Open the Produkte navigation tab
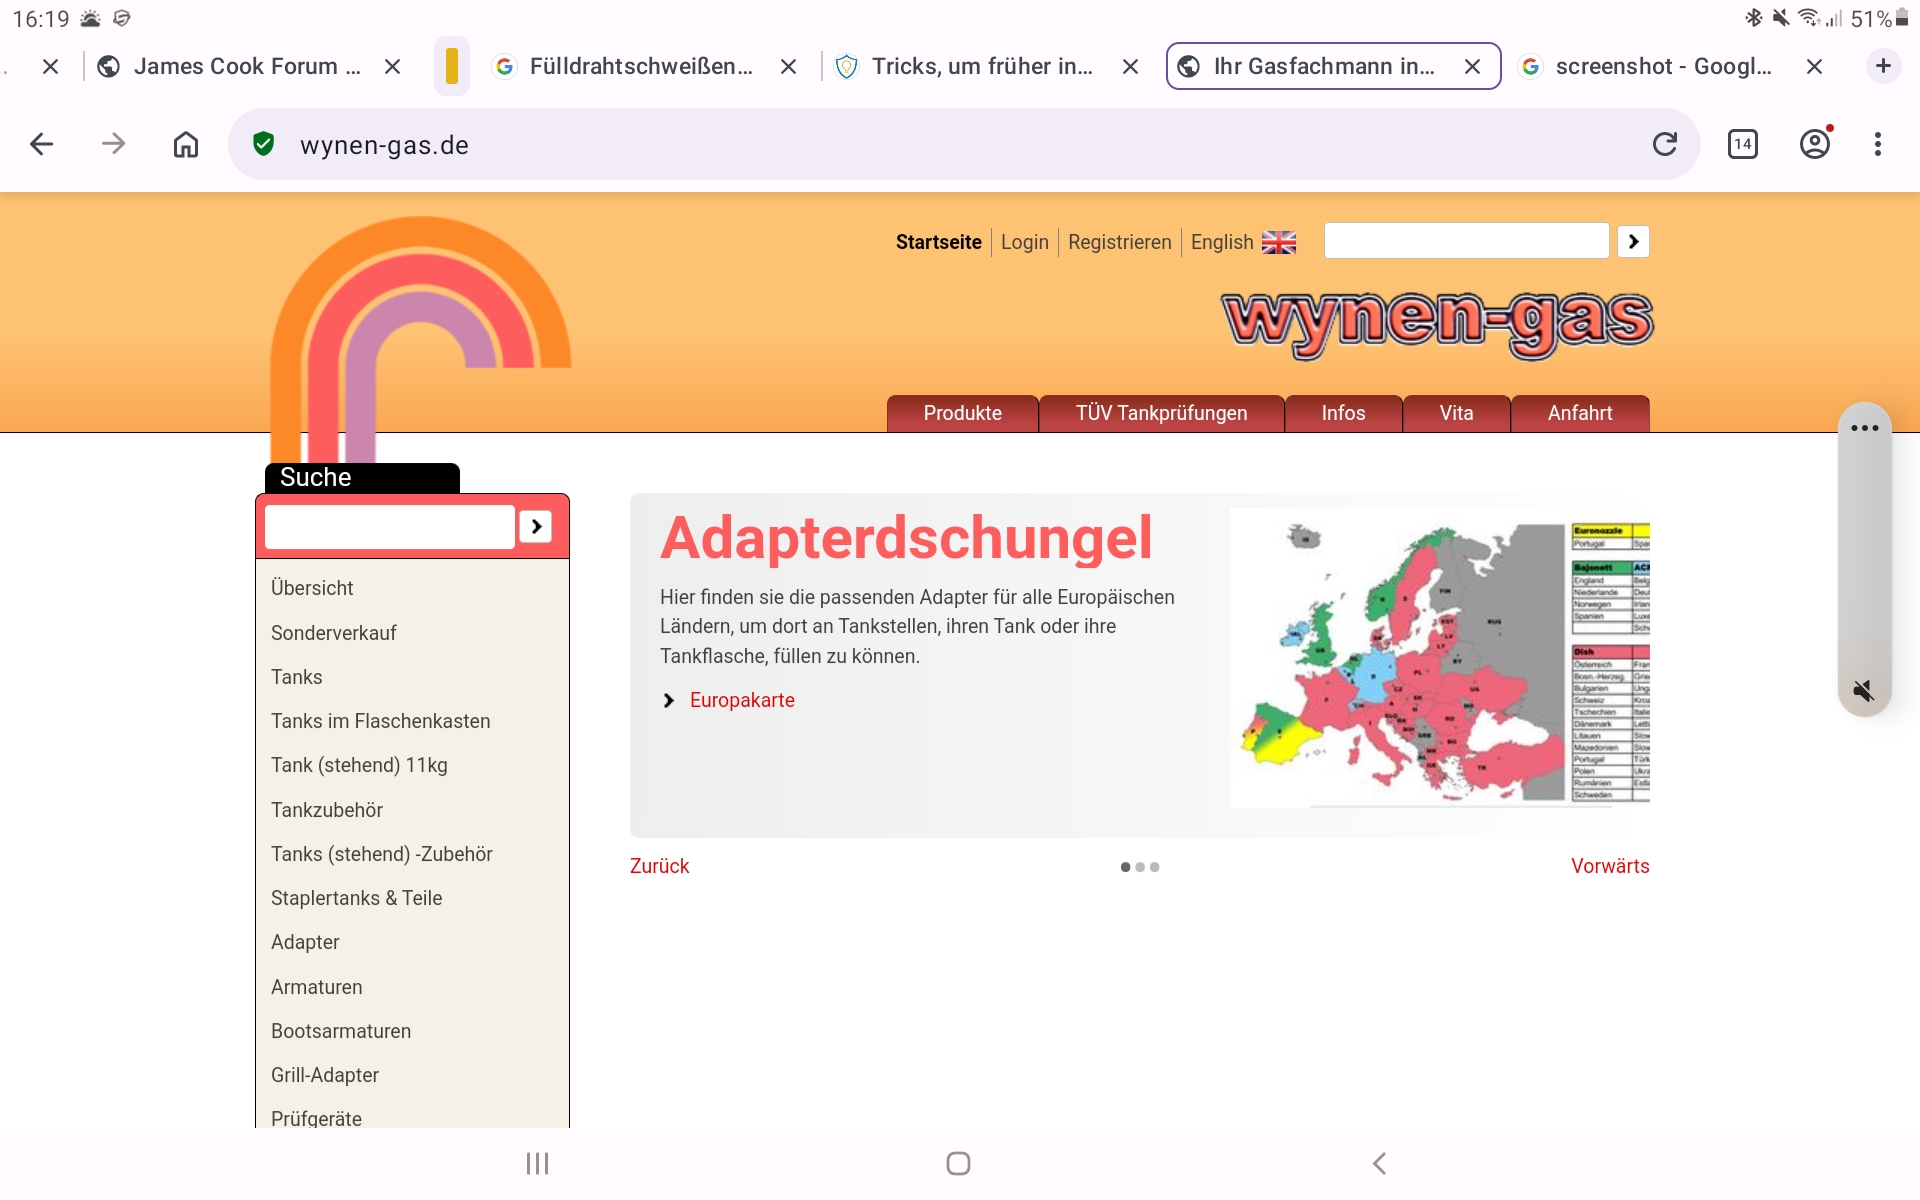Screen dimensions: 1920x1200 point(962,413)
